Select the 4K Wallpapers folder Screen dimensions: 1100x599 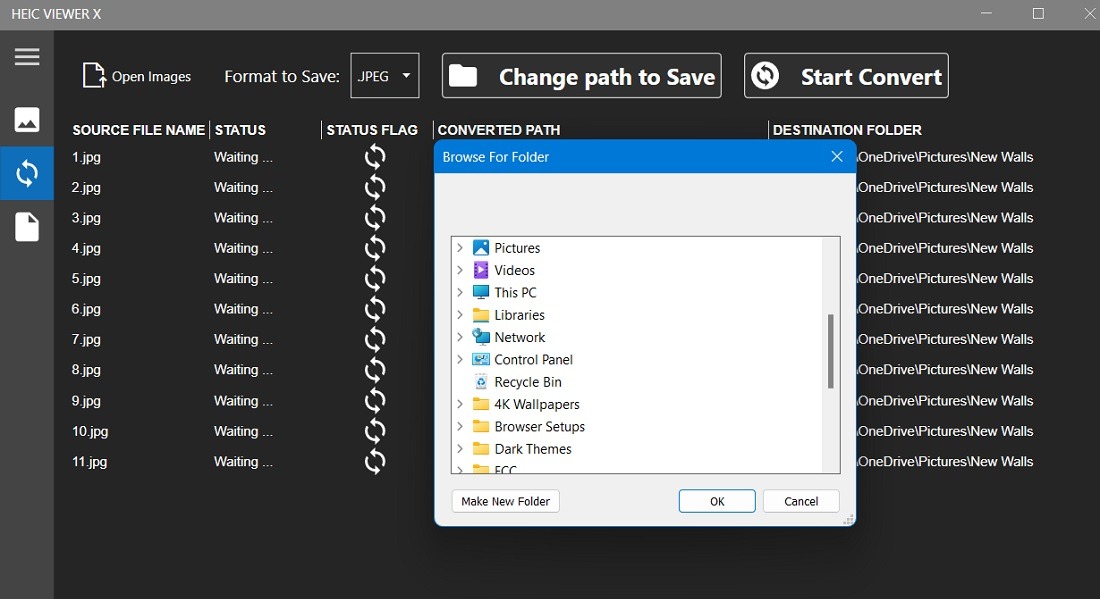point(535,404)
